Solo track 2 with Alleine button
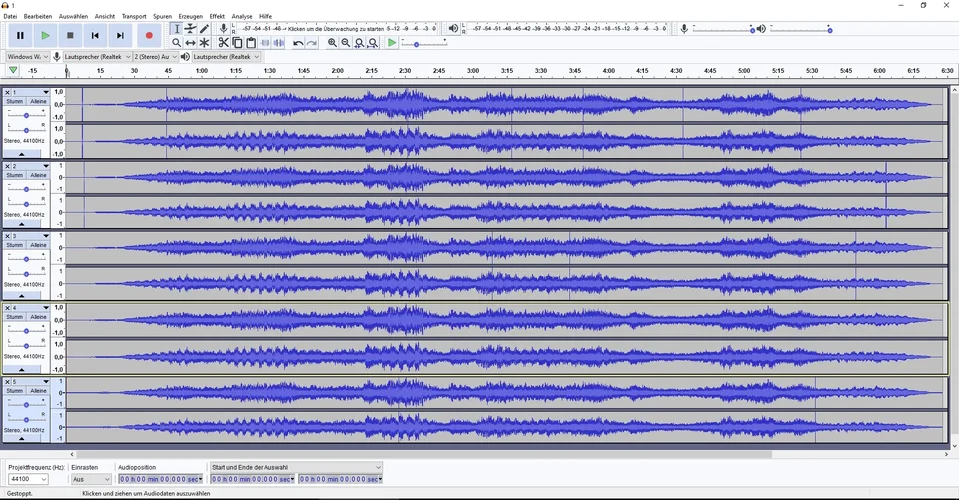Screen dimensions: 959x500 (38, 175)
